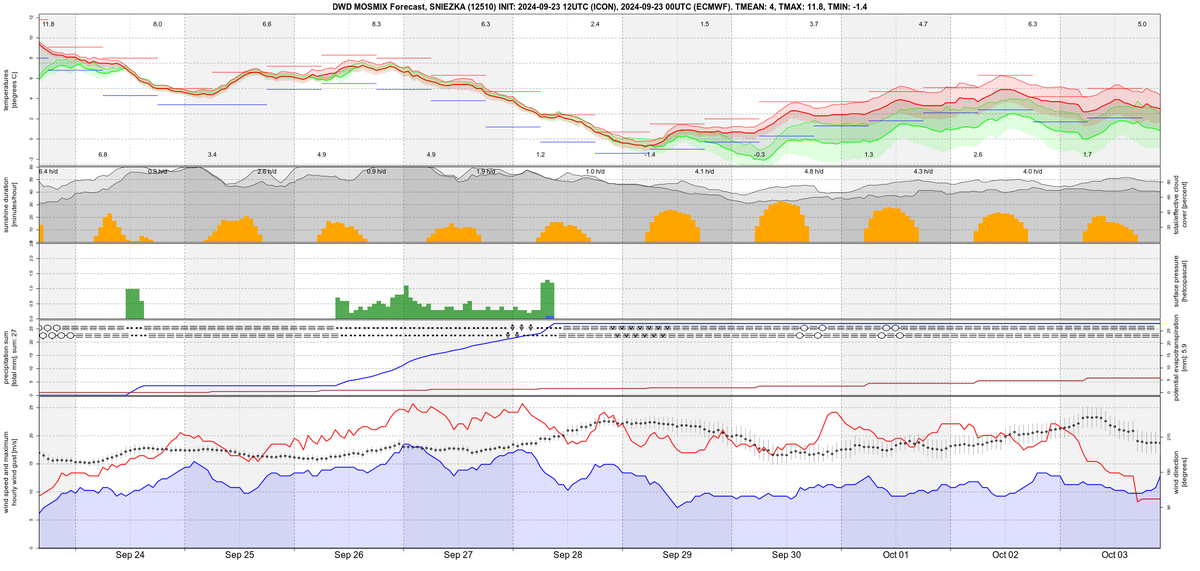Click the 1.7 minimum temperature value

point(1087,155)
